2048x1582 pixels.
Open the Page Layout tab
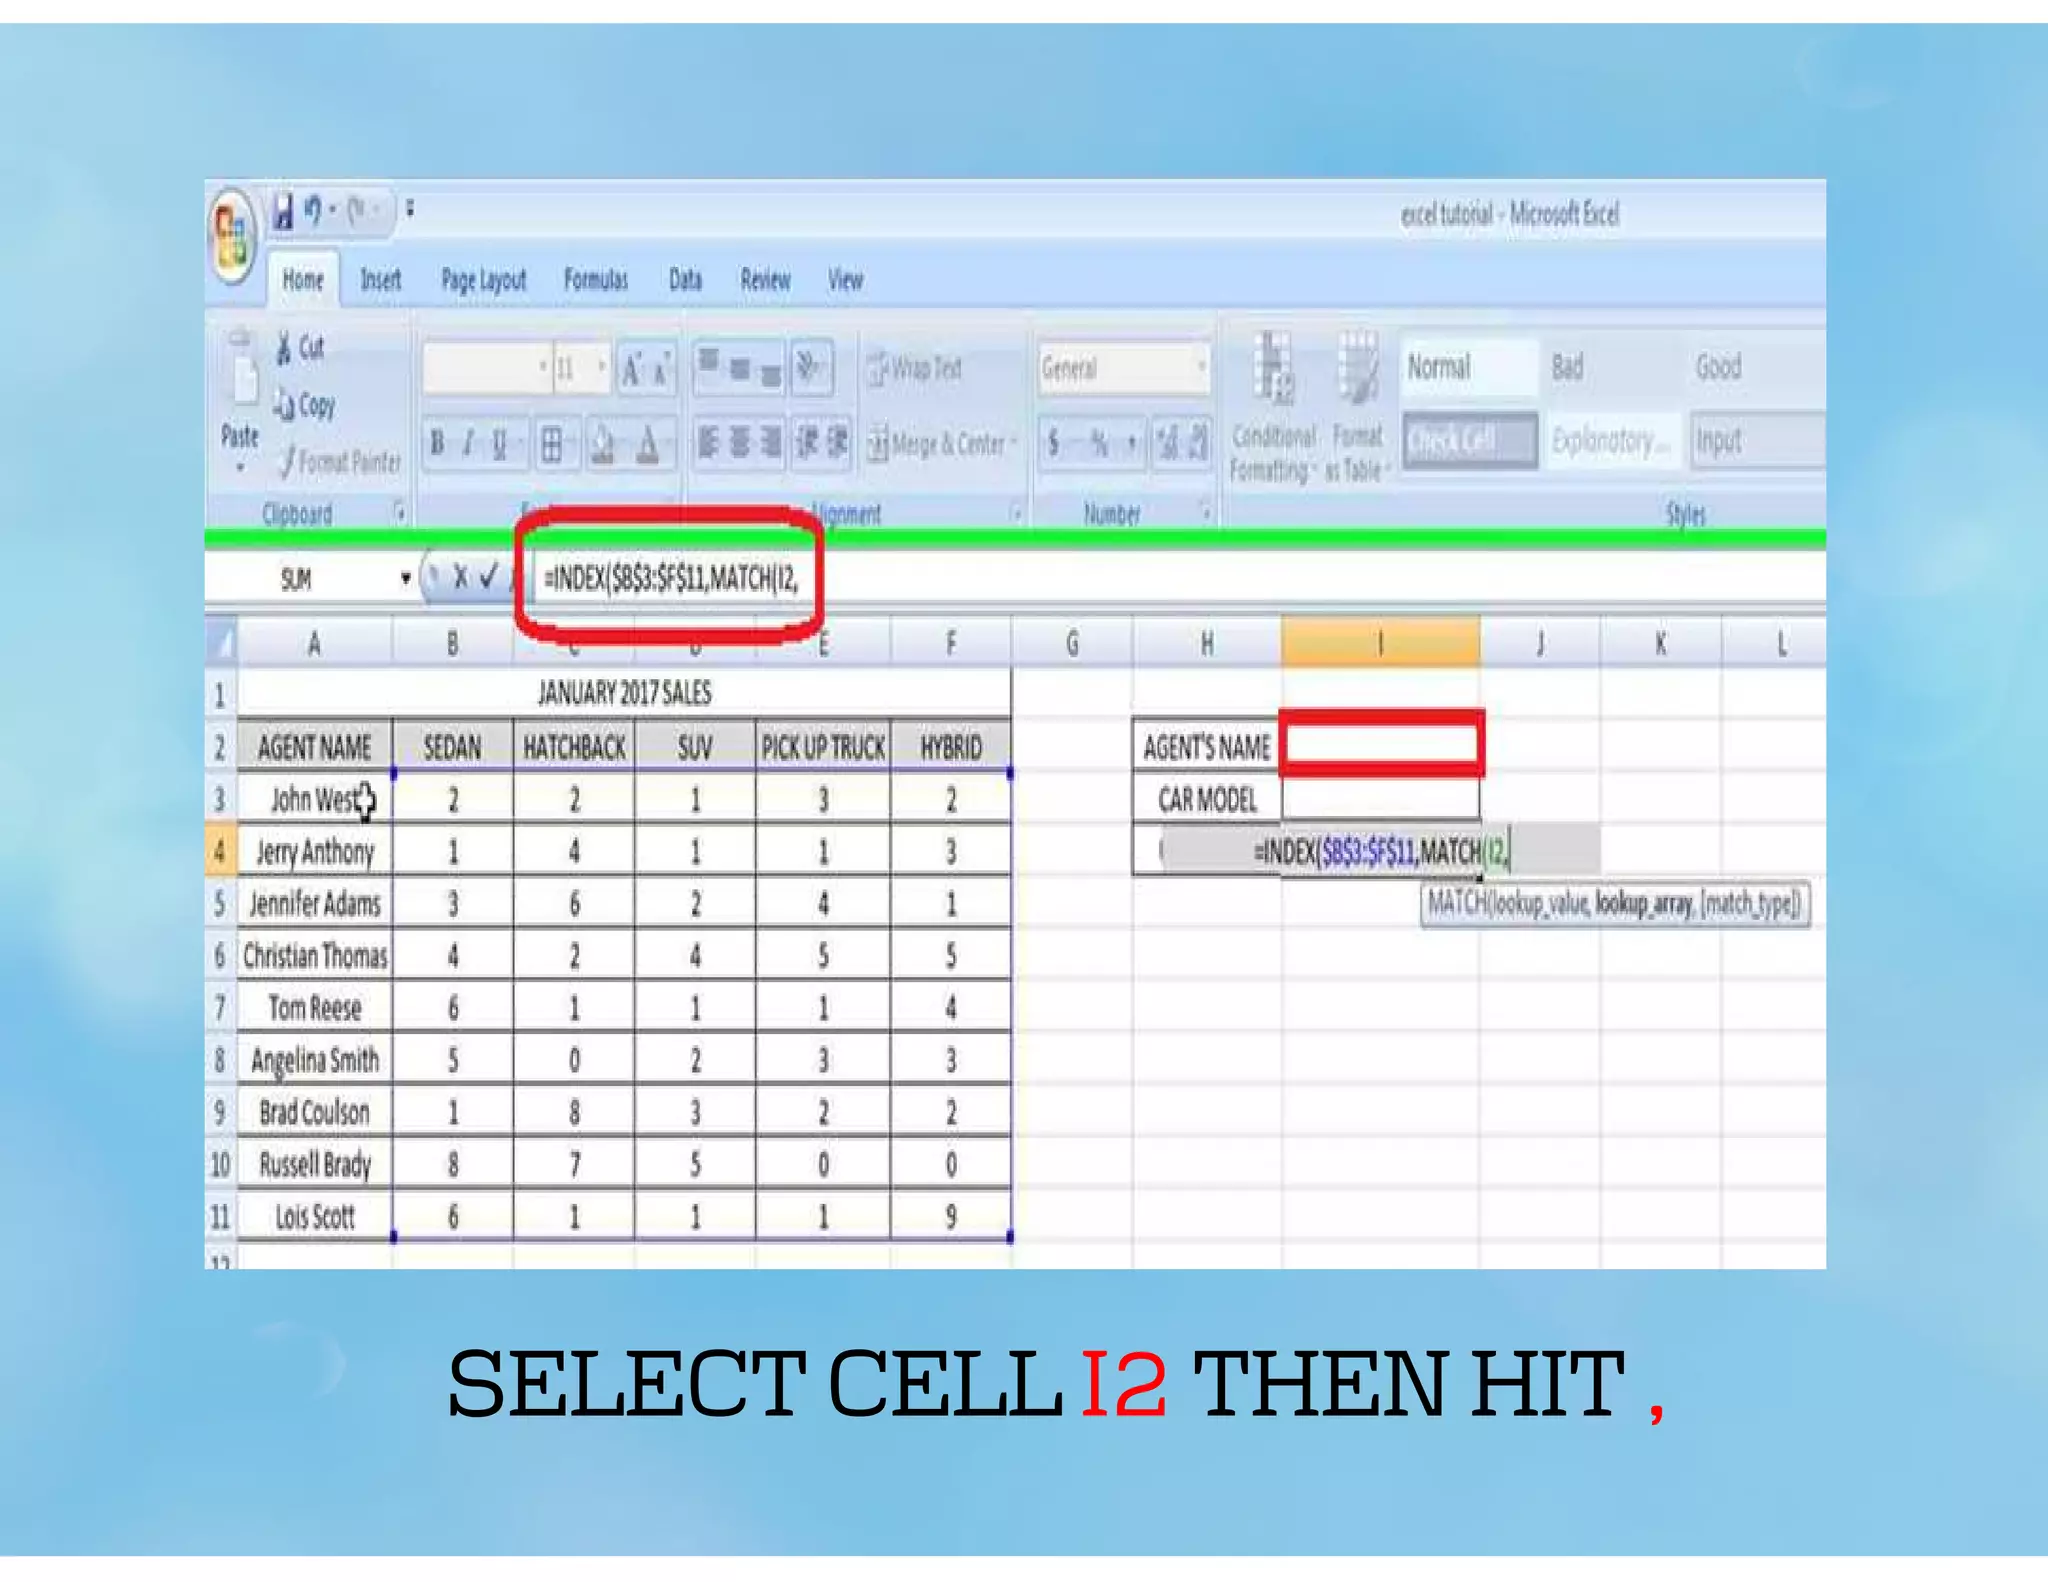pos(483,280)
